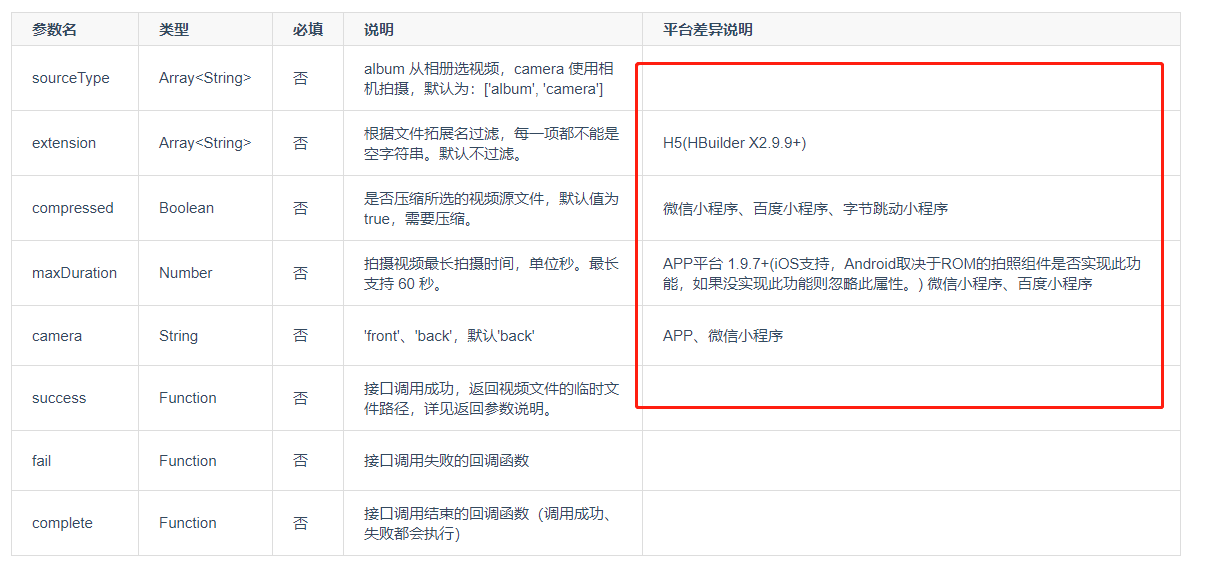This screenshot has height=563, width=1222.
Task: Click the 'front'、'back' default description text
Action: pyautogui.click(x=449, y=336)
